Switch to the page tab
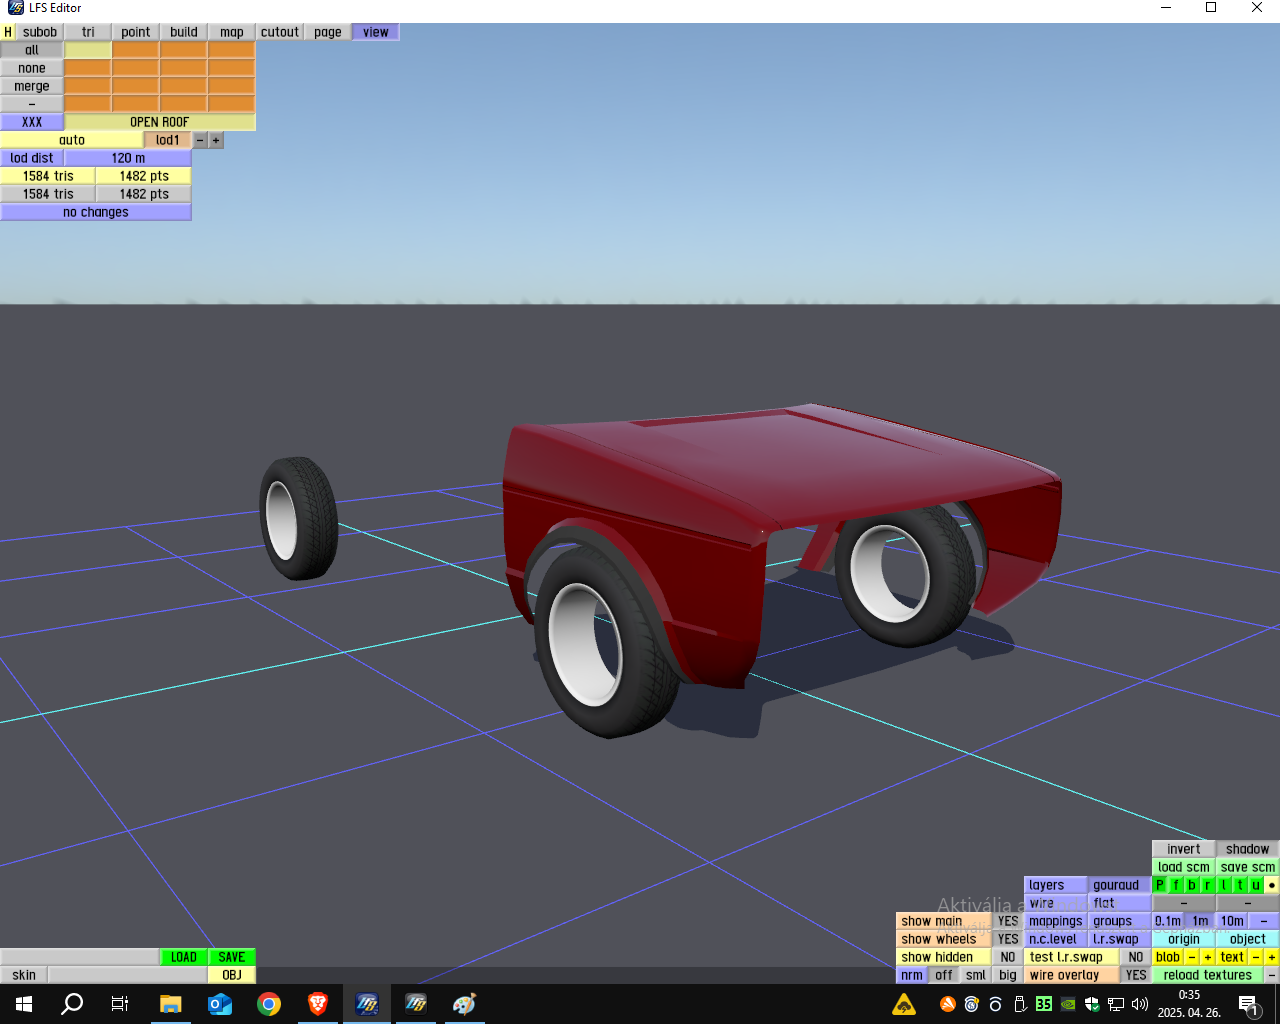1280x1024 pixels. pos(328,32)
